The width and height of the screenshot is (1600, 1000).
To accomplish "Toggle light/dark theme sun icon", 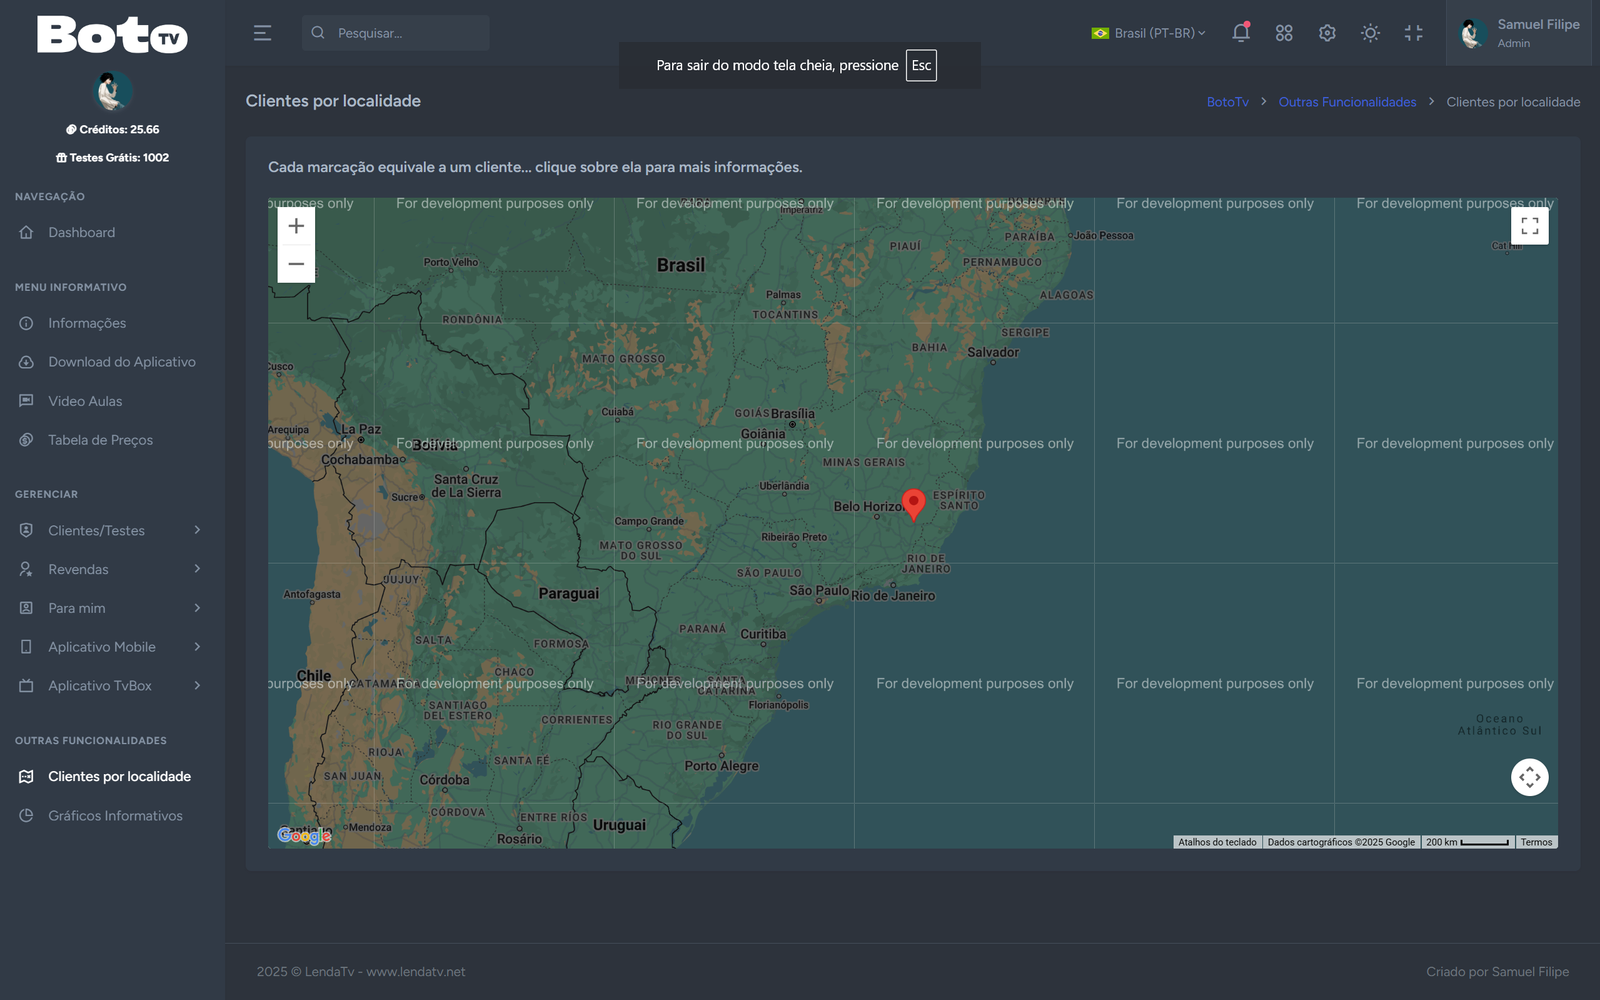I will click(x=1370, y=33).
